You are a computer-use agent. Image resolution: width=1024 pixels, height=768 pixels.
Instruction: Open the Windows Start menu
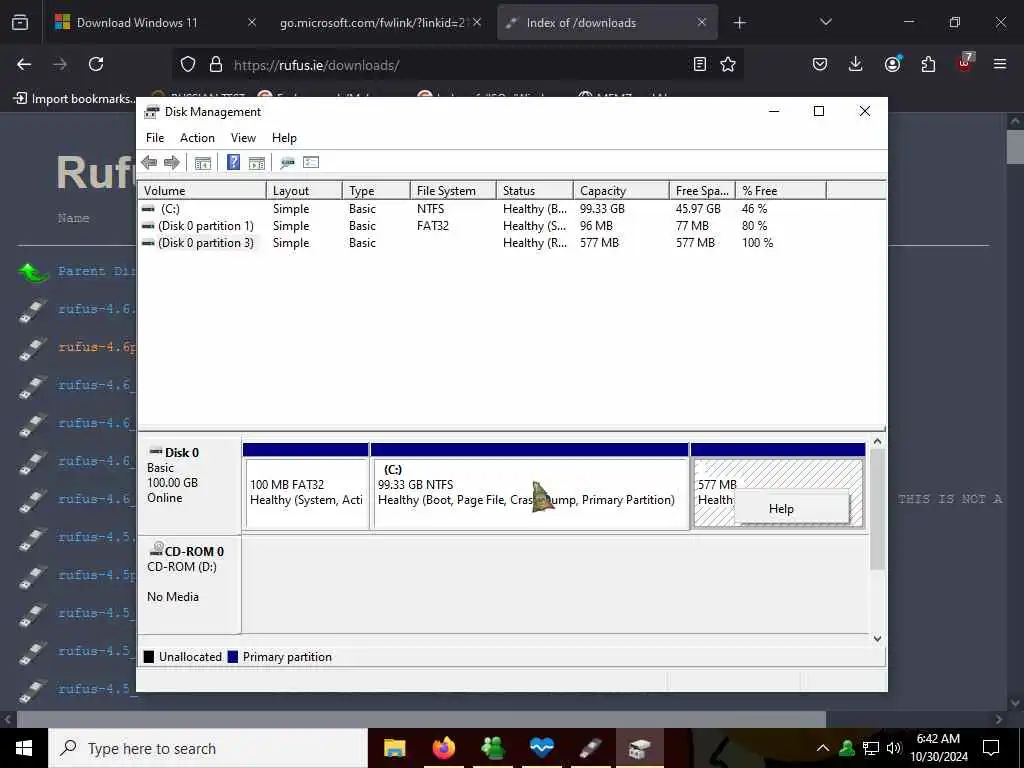(x=24, y=748)
